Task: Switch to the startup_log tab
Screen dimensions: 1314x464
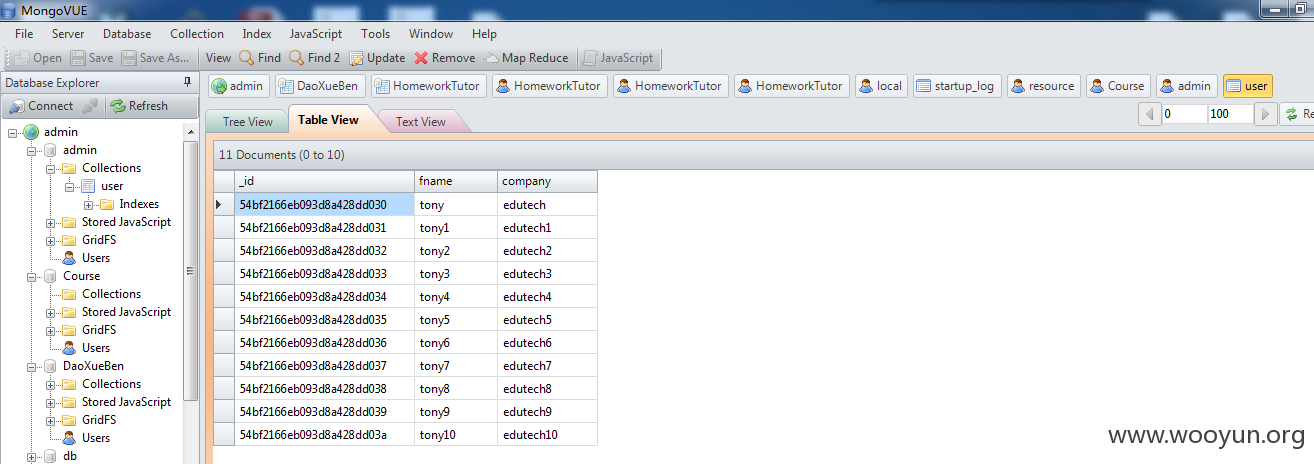Action: click(956, 86)
